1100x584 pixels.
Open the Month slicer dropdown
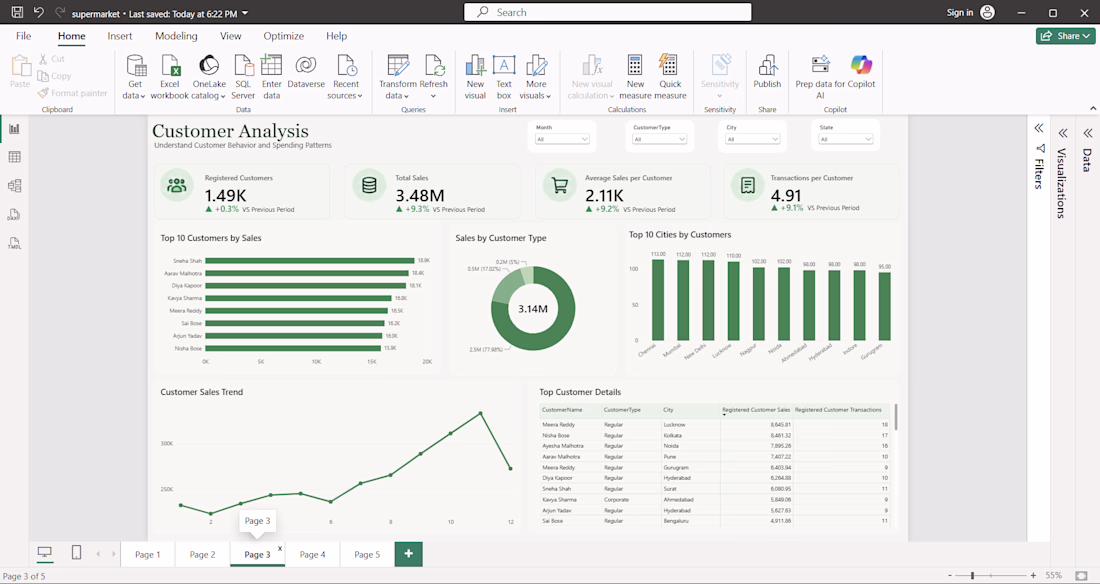coord(562,139)
